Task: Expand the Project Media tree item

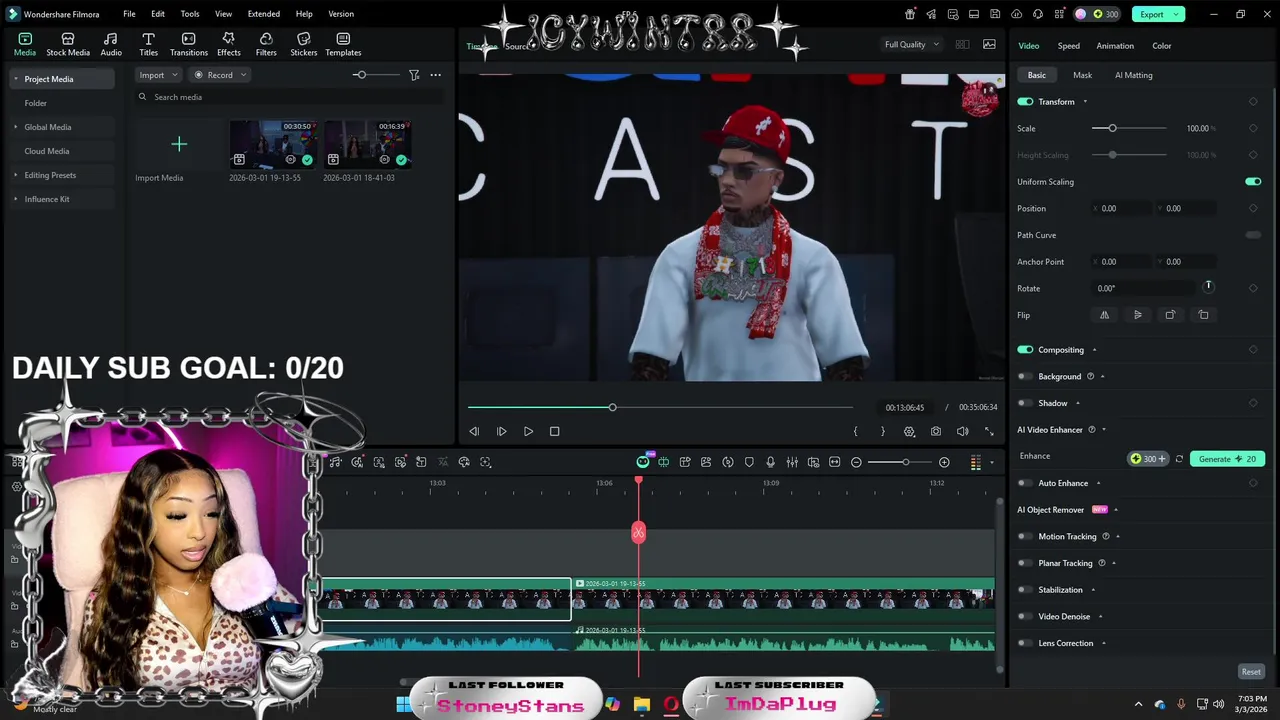Action: pos(16,79)
